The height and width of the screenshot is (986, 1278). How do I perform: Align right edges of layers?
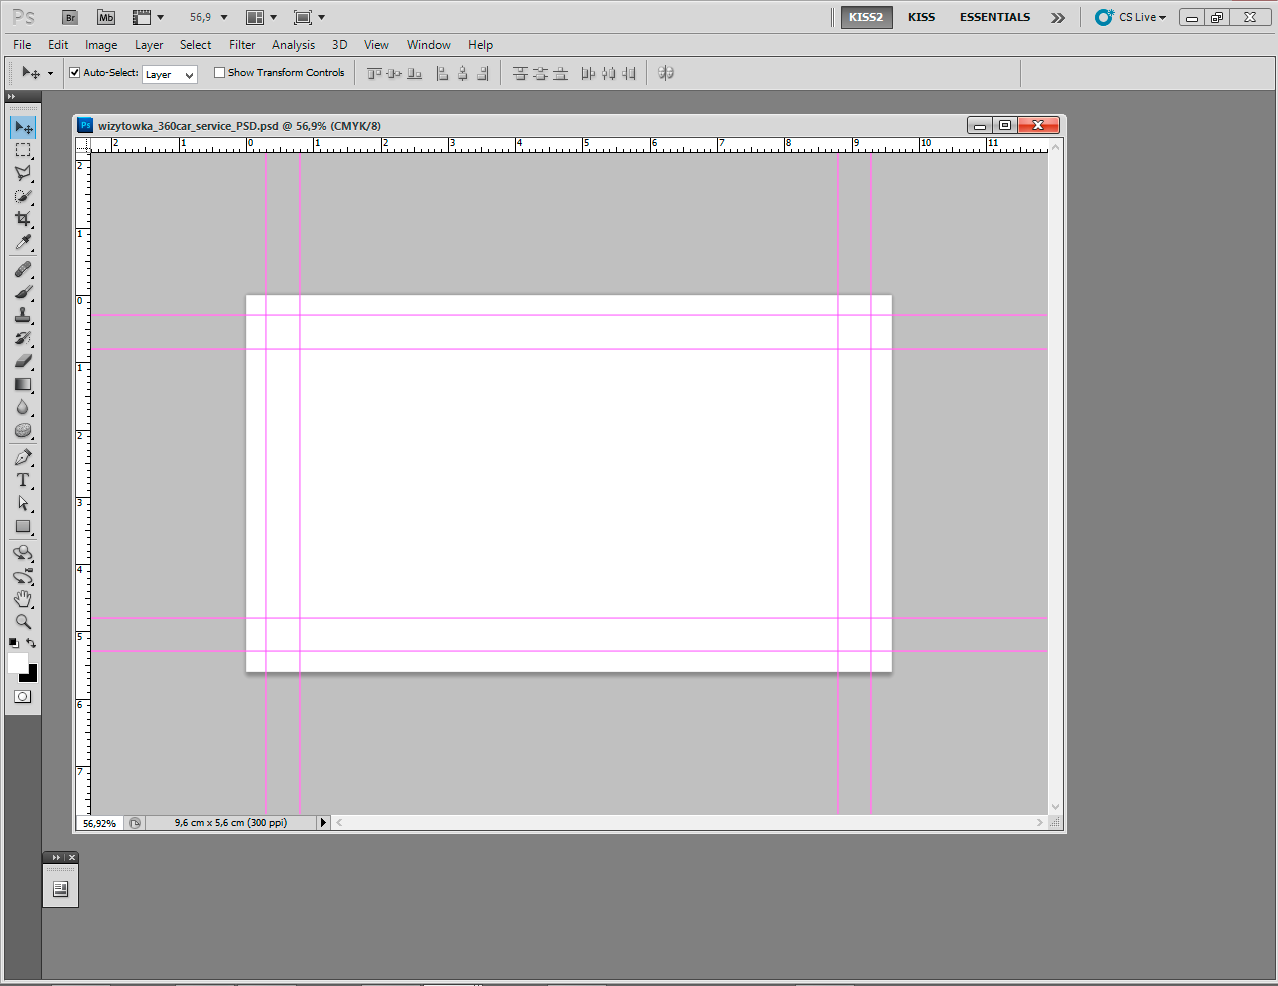[483, 73]
